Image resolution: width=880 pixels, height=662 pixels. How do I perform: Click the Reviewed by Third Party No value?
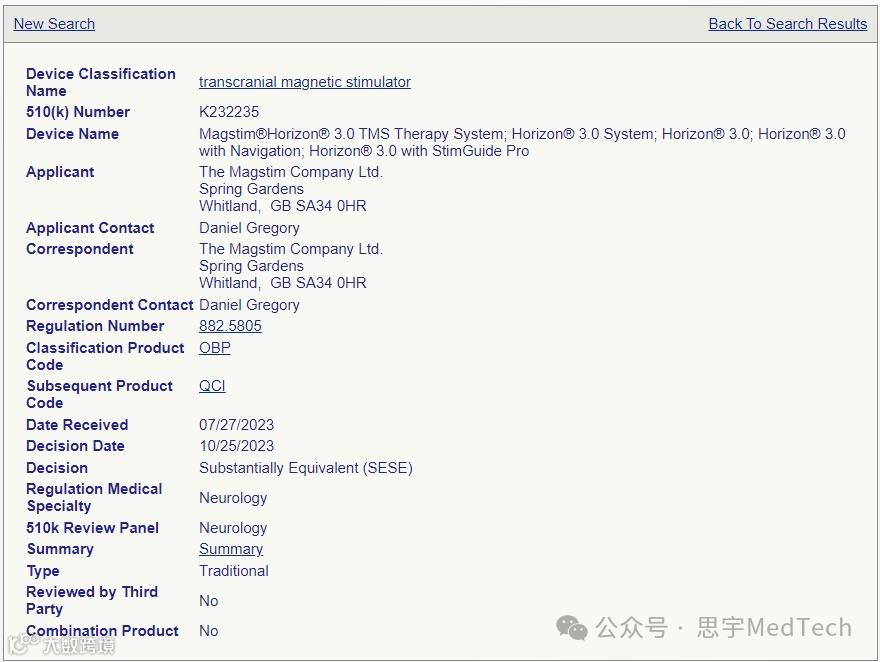click(208, 601)
